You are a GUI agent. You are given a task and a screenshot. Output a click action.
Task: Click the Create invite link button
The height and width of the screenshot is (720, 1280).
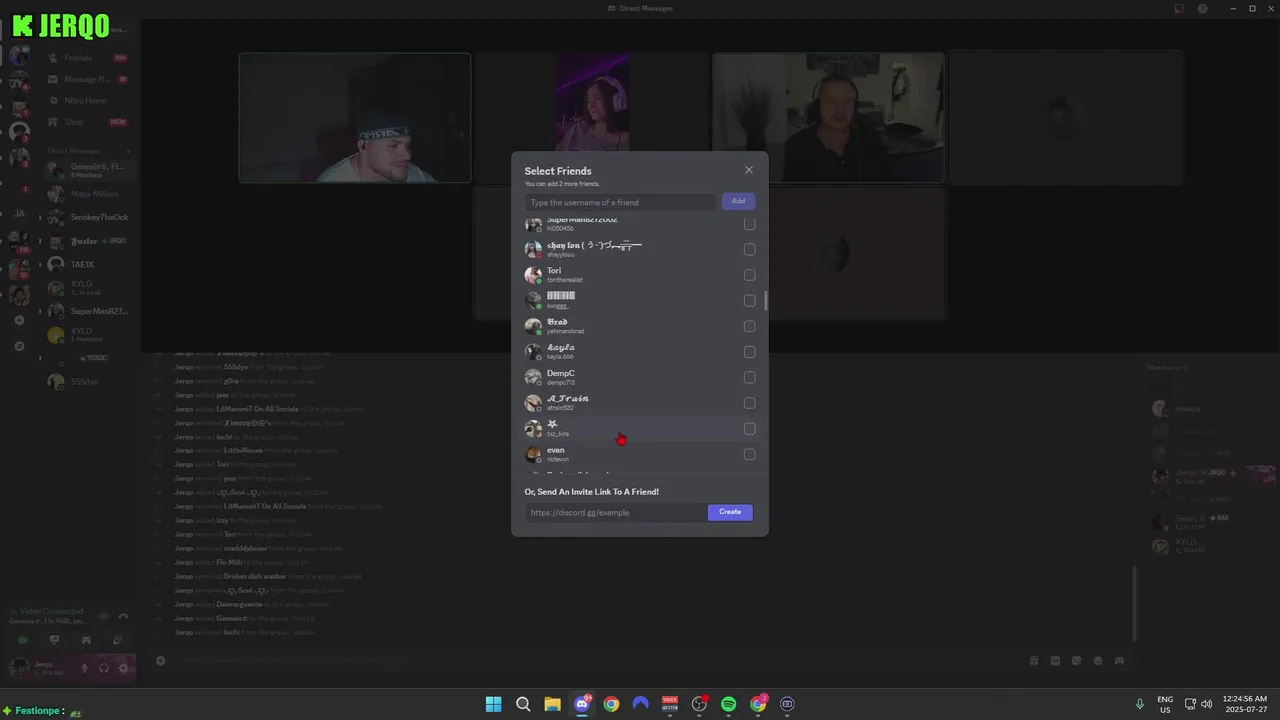pyautogui.click(x=730, y=512)
